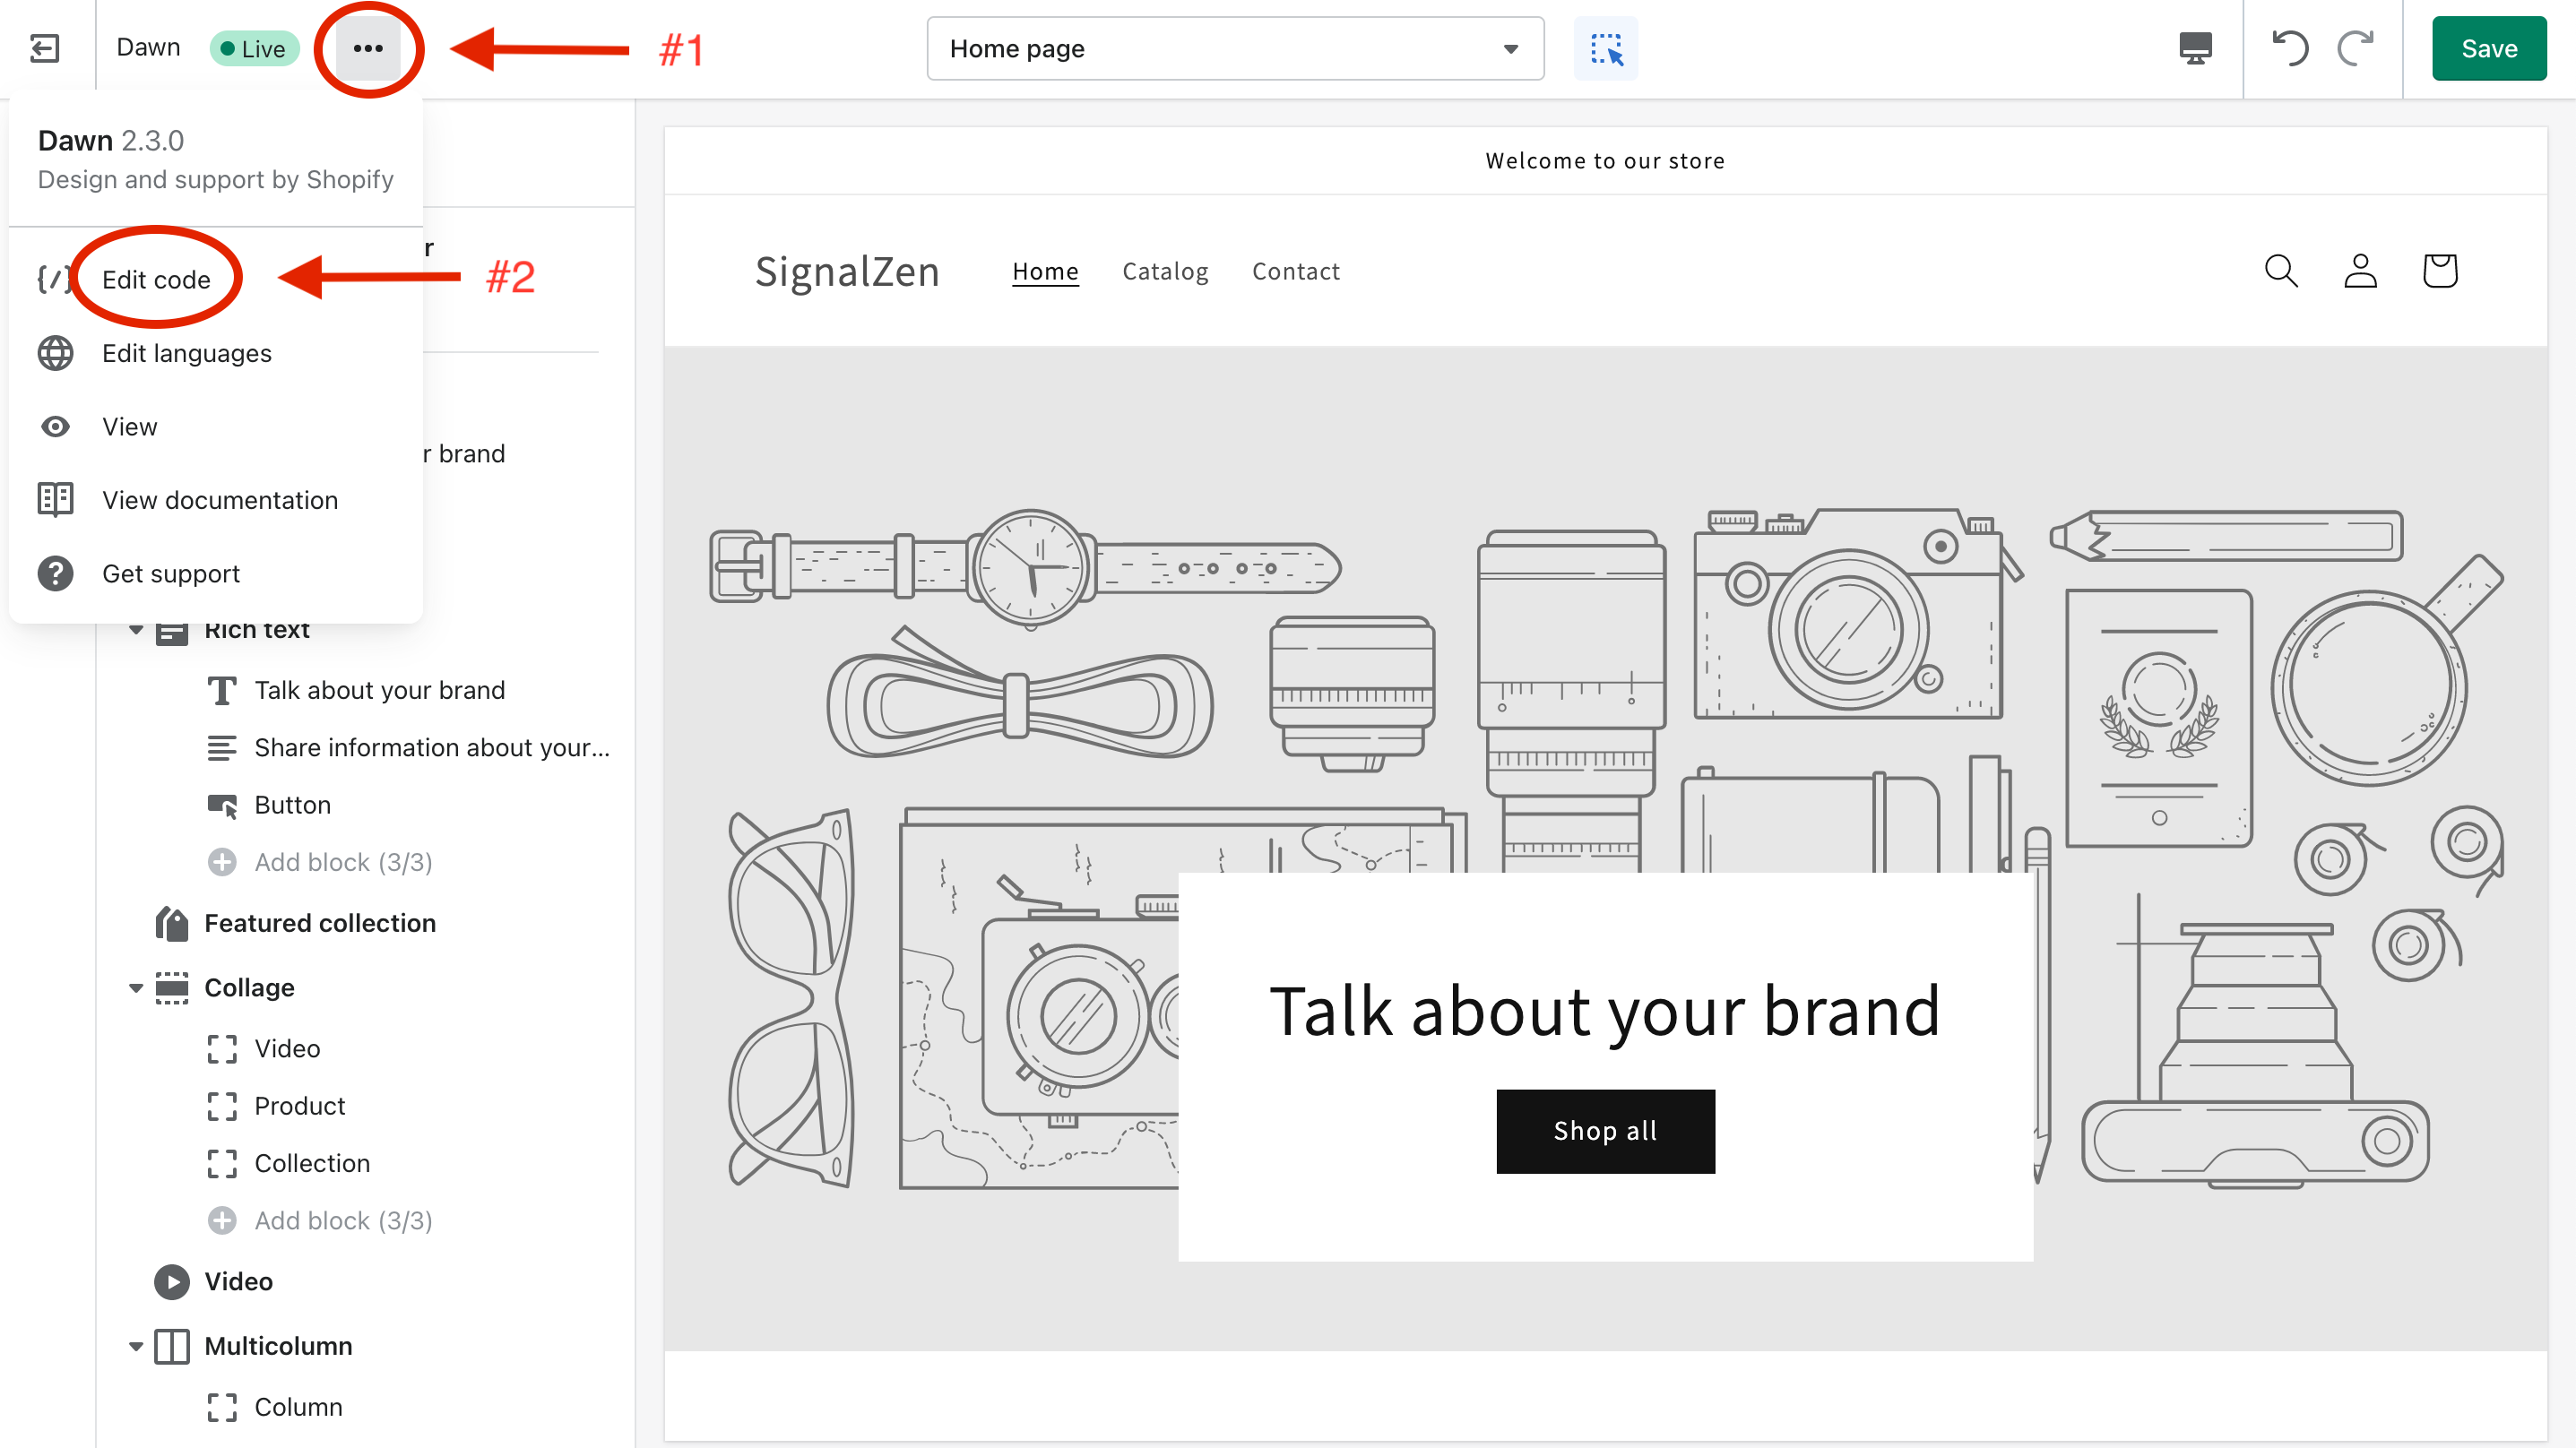
Task: Select Edit code from the menu
Action: 156,279
